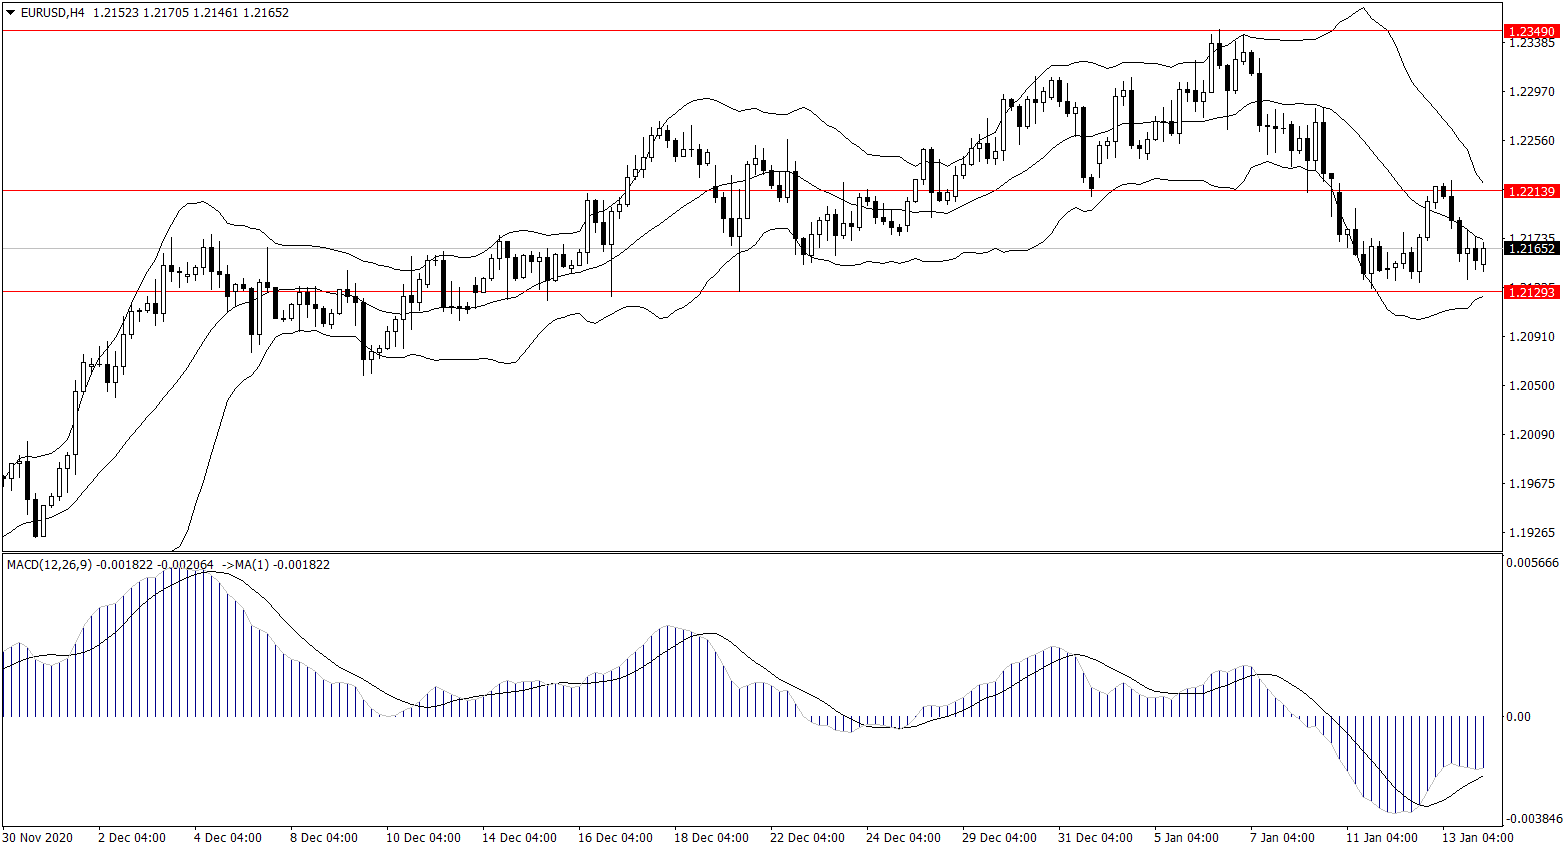Viewport: 1566px width, 850px height.
Task: Select the 16 Dec 04:00 time label
Action: 615,837
